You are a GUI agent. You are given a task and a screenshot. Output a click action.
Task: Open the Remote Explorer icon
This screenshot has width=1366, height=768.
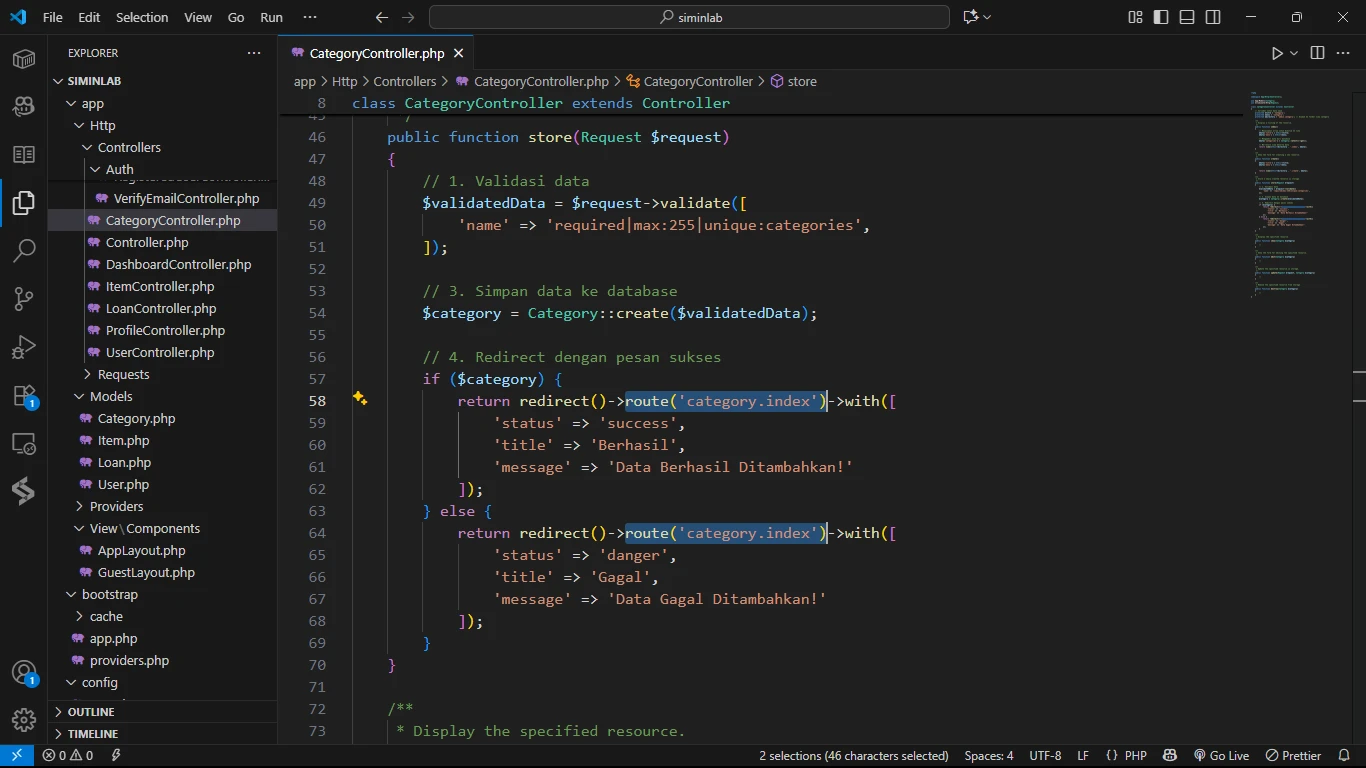tap(24, 444)
